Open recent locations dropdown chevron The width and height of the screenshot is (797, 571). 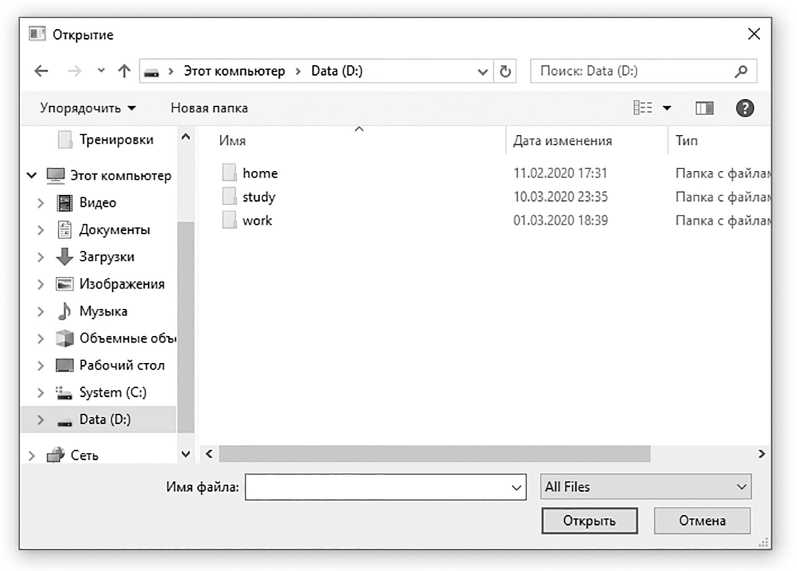click(101, 70)
